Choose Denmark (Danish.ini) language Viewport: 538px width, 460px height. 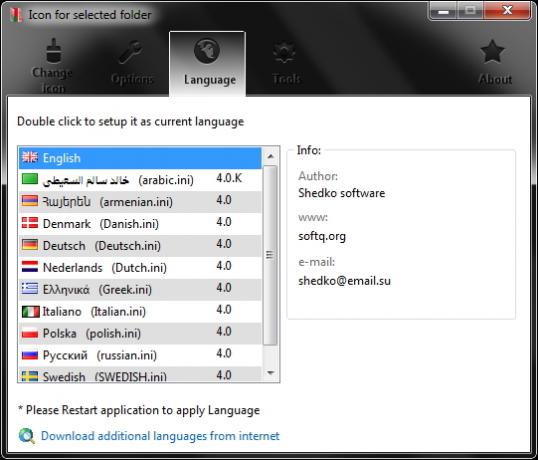[x=140, y=224]
